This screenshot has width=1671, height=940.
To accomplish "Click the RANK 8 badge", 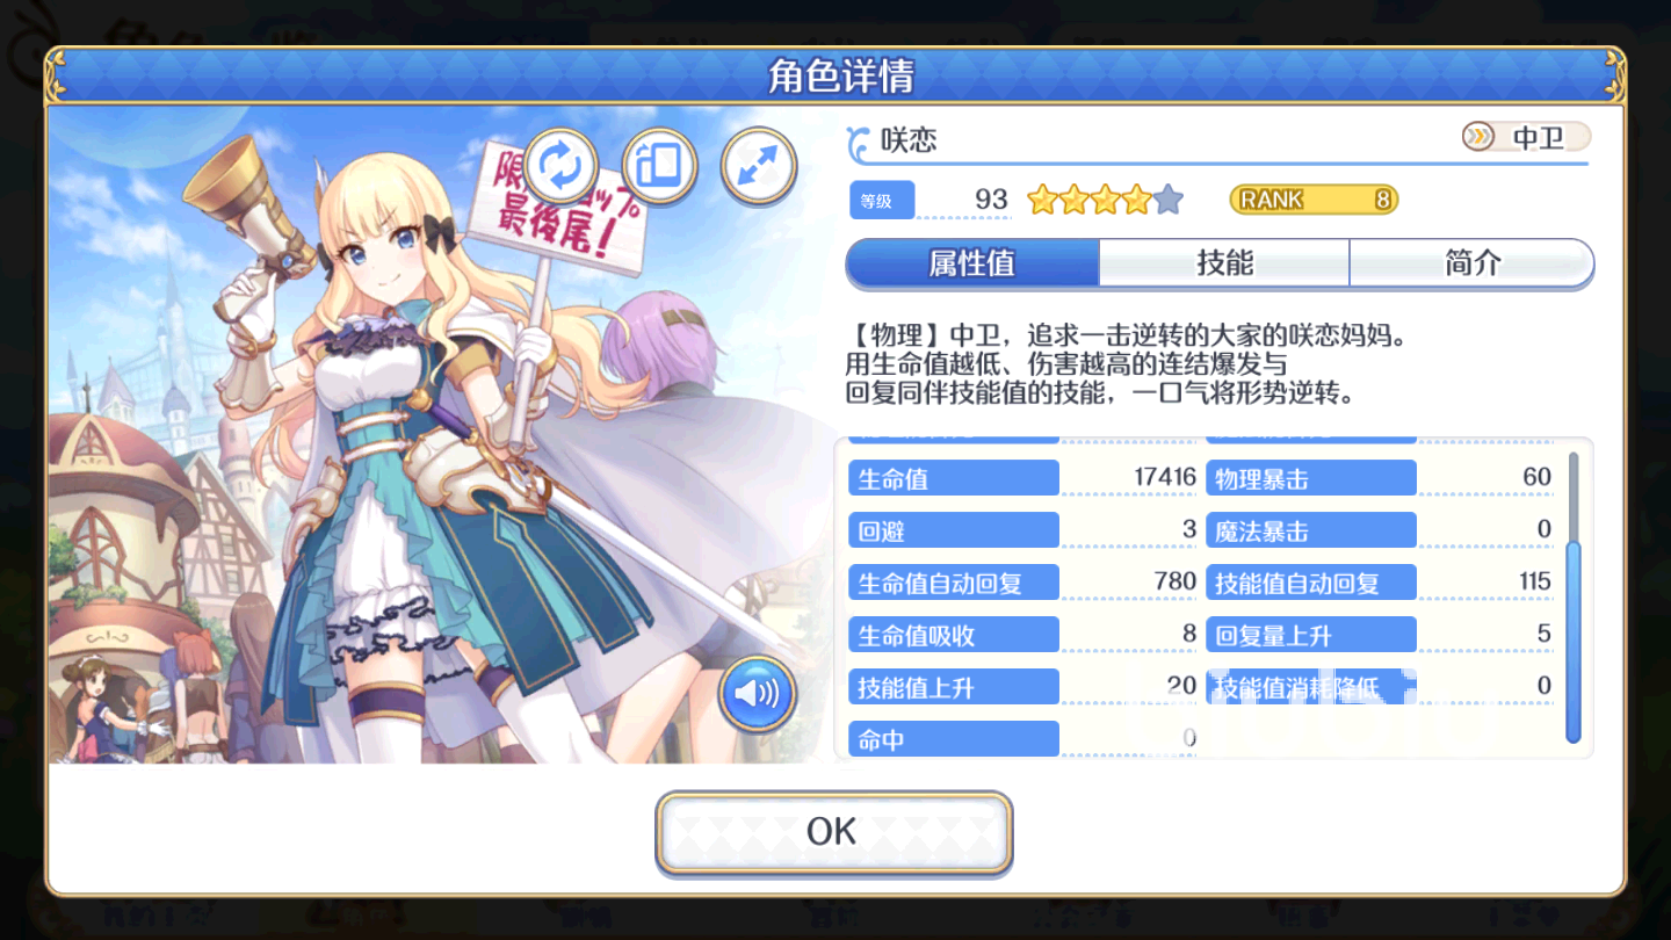I will click(1313, 200).
